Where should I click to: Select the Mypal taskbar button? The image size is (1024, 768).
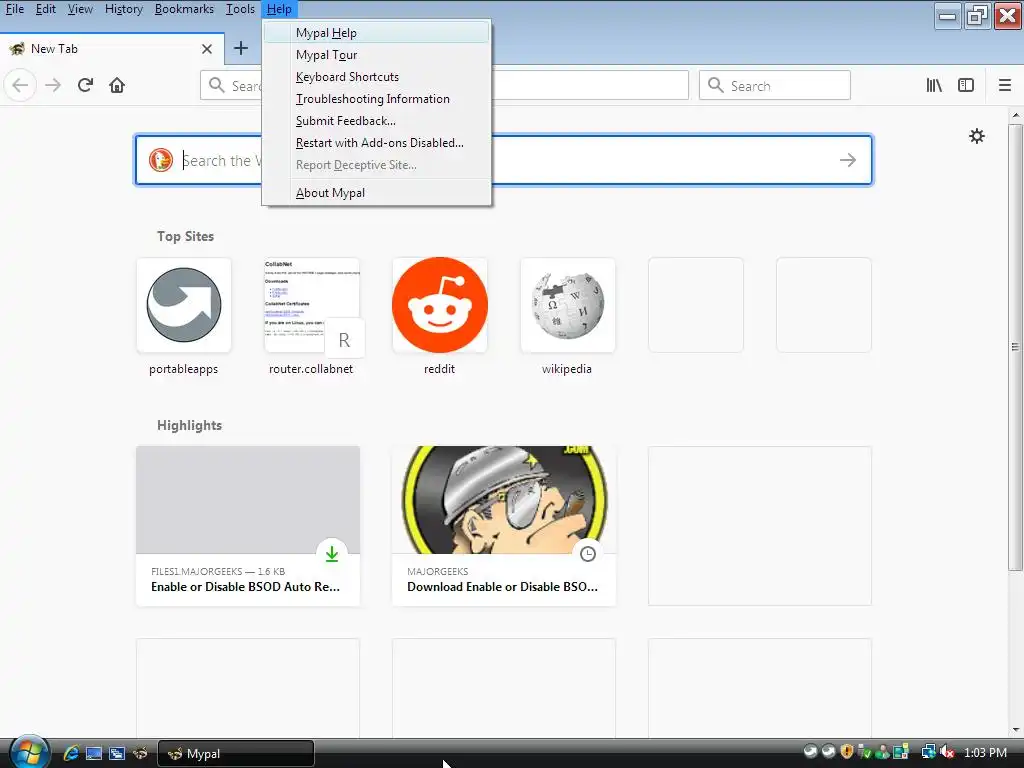point(236,754)
